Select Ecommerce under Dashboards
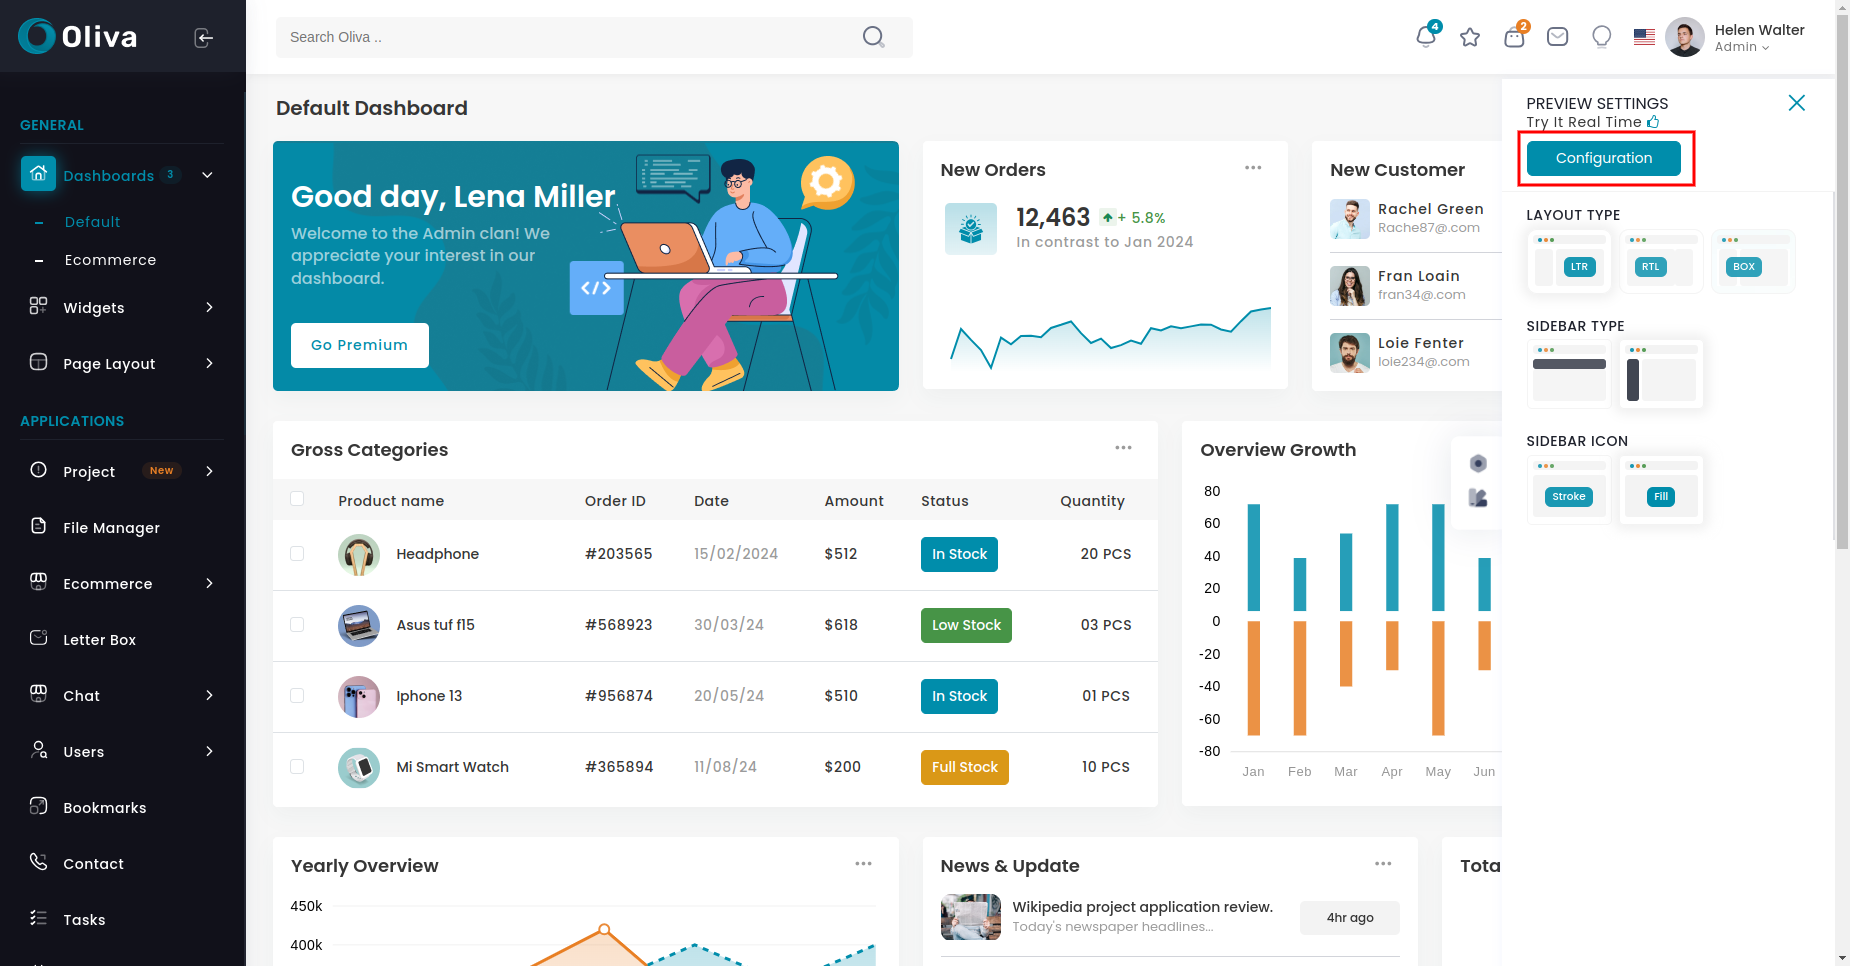This screenshot has width=1850, height=966. click(x=110, y=260)
